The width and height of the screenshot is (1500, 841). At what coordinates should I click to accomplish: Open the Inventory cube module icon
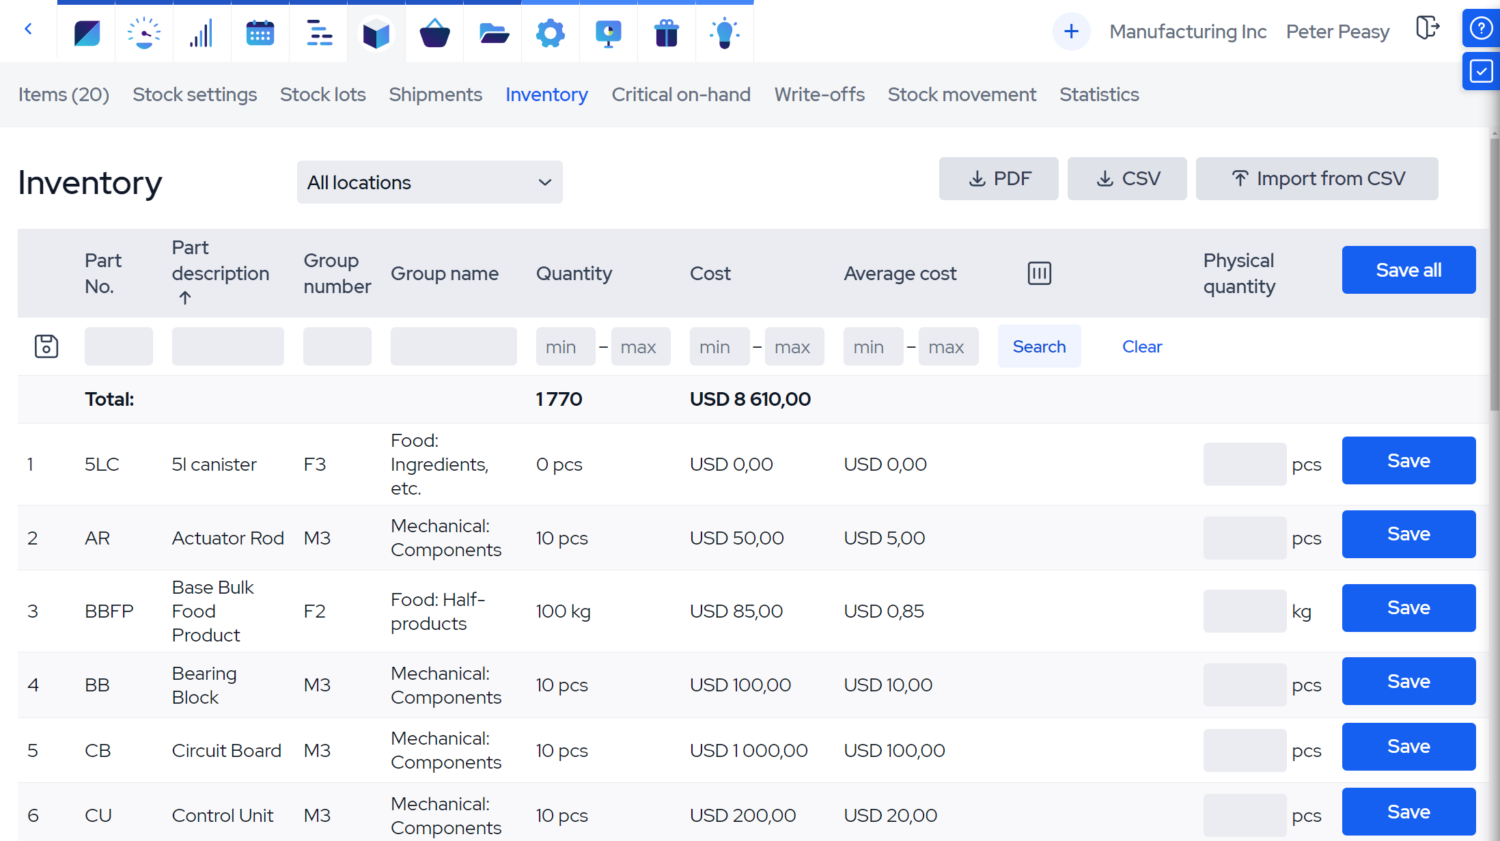(x=376, y=33)
